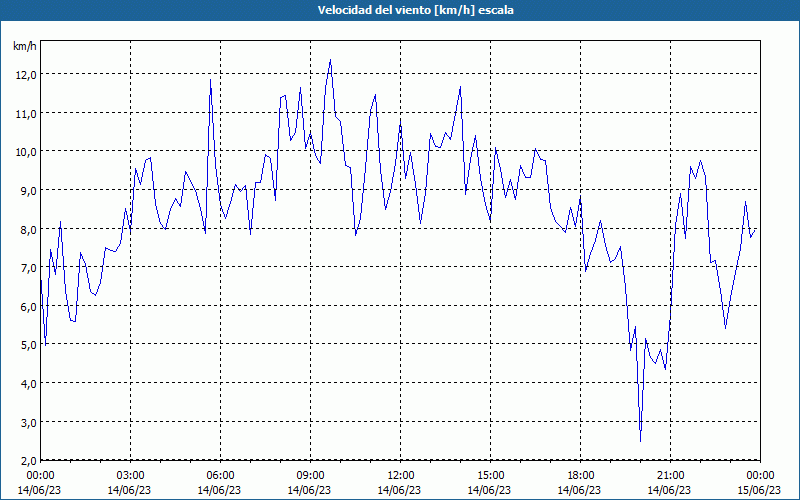This screenshot has height=500, width=800.
Task: Select the 11,0 y-axis label
Action: (x=26, y=114)
